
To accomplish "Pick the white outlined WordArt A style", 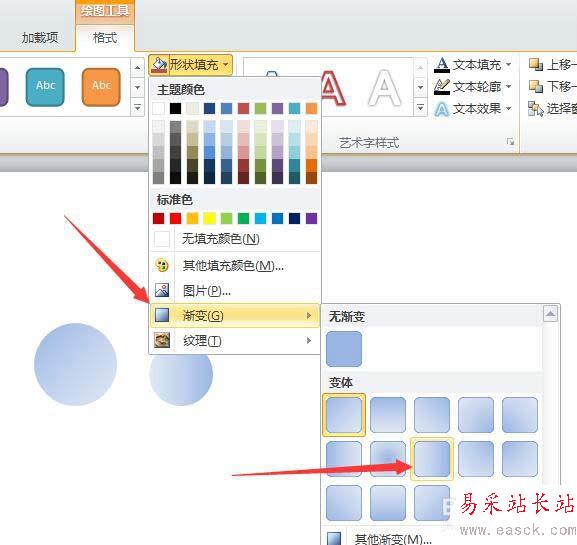I will tap(385, 88).
